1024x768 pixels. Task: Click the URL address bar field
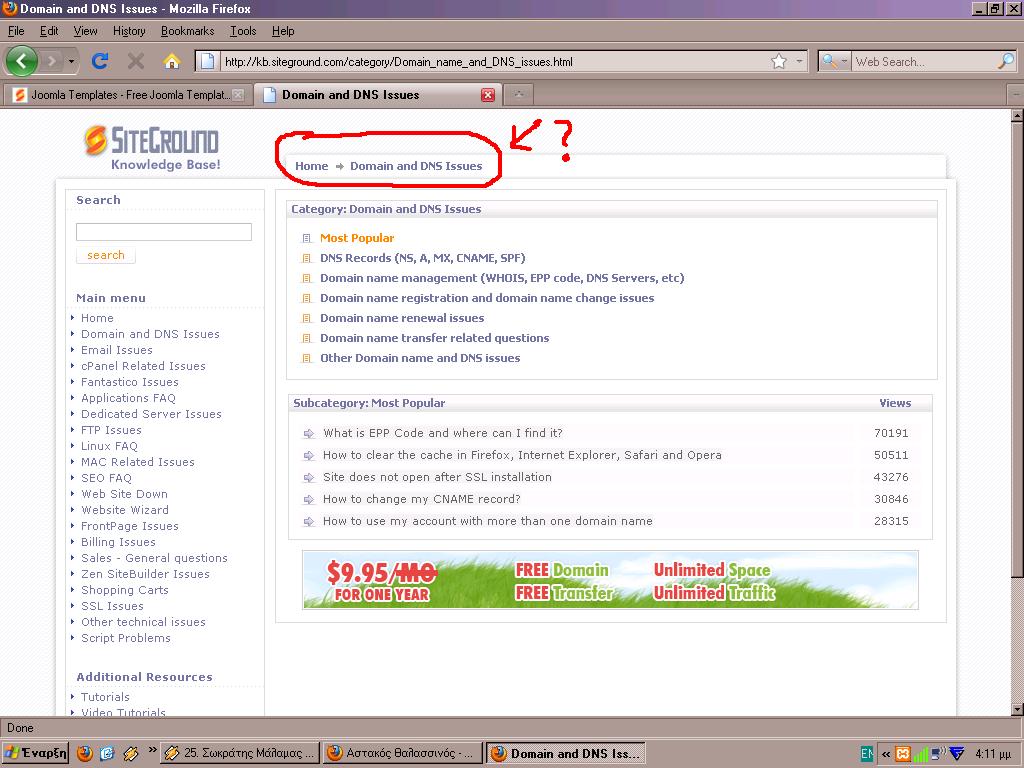tap(493, 61)
